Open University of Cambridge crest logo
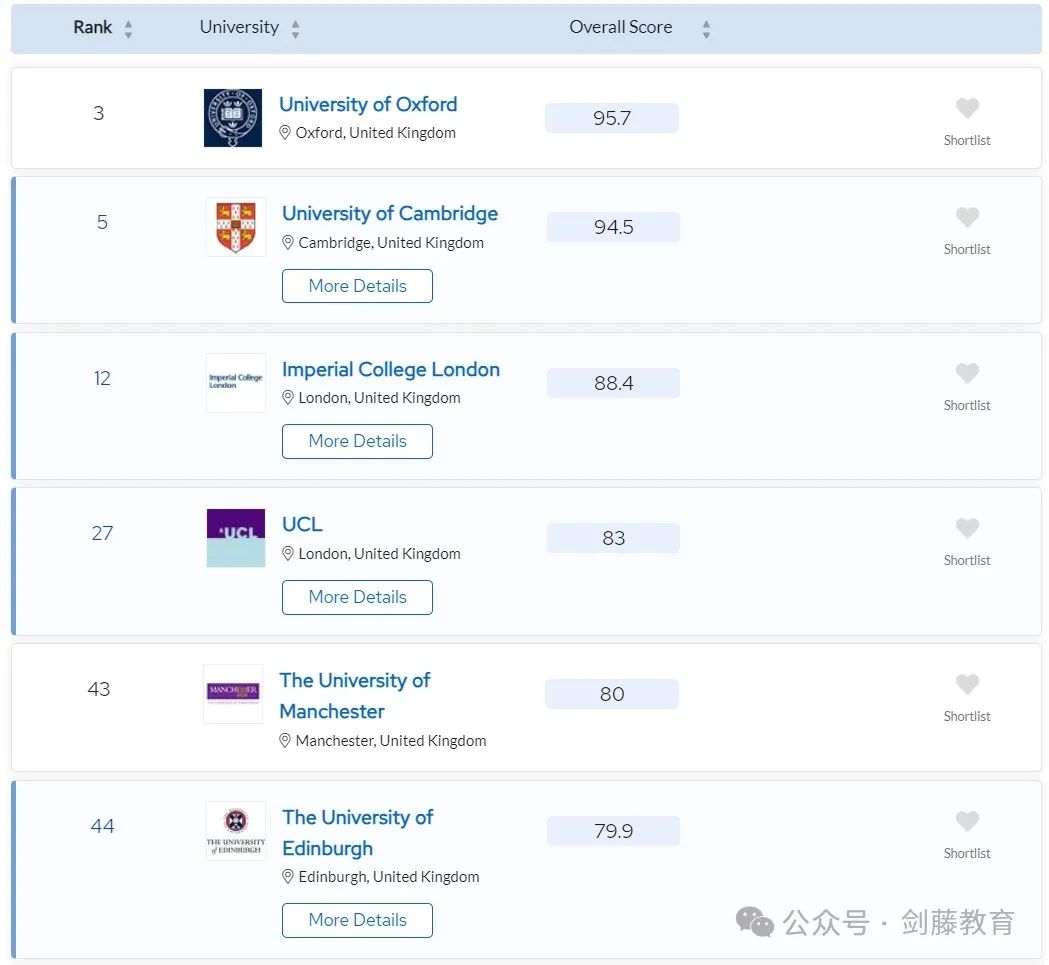The image size is (1049, 965). [235, 227]
